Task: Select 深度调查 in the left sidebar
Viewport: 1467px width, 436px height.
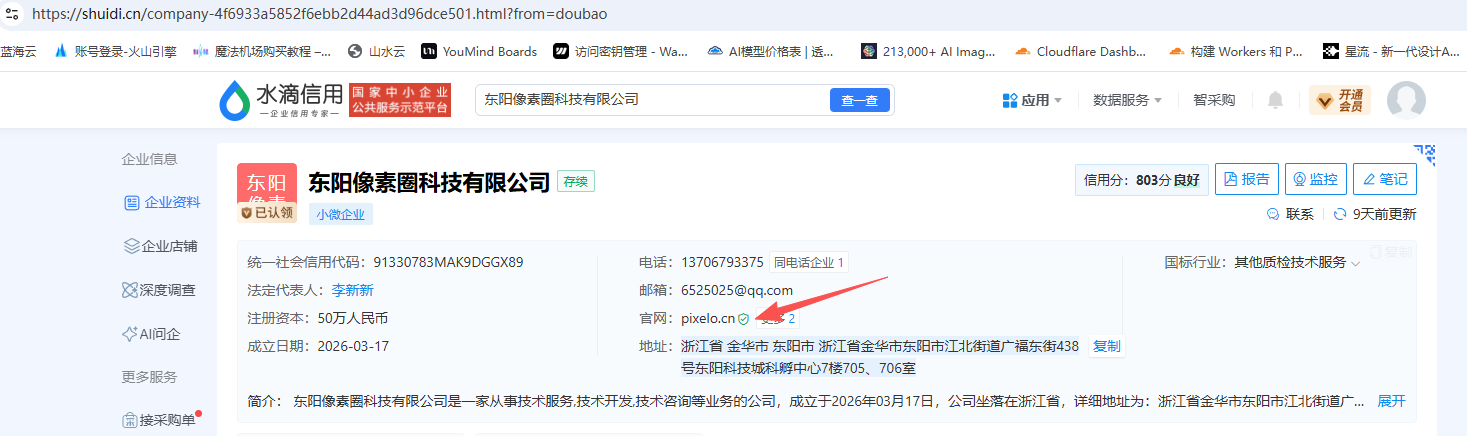Action: click(x=158, y=290)
